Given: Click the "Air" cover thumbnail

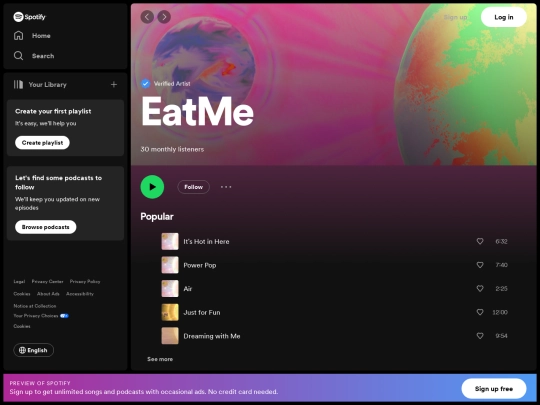Looking at the screenshot, I should [x=170, y=289].
